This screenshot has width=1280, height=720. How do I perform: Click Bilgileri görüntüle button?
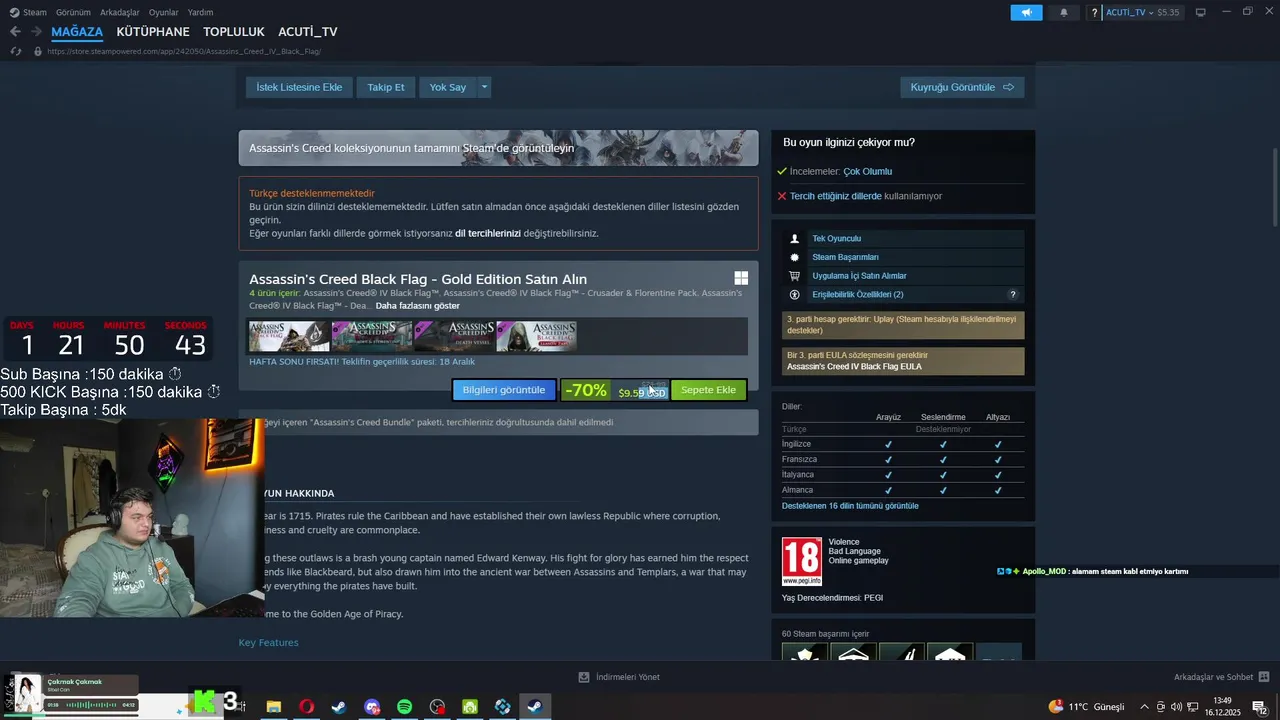coord(504,390)
